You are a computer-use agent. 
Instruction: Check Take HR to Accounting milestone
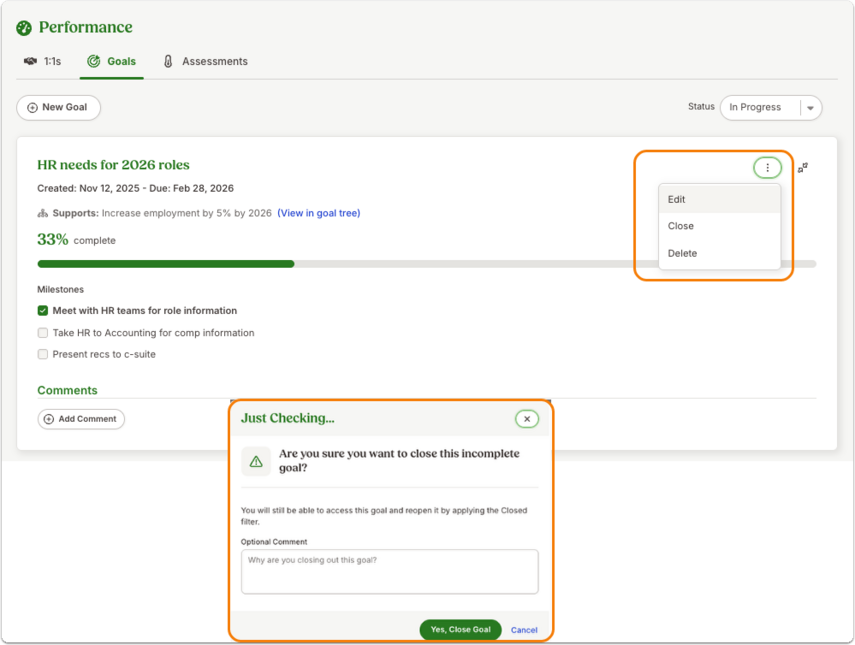[43, 333]
